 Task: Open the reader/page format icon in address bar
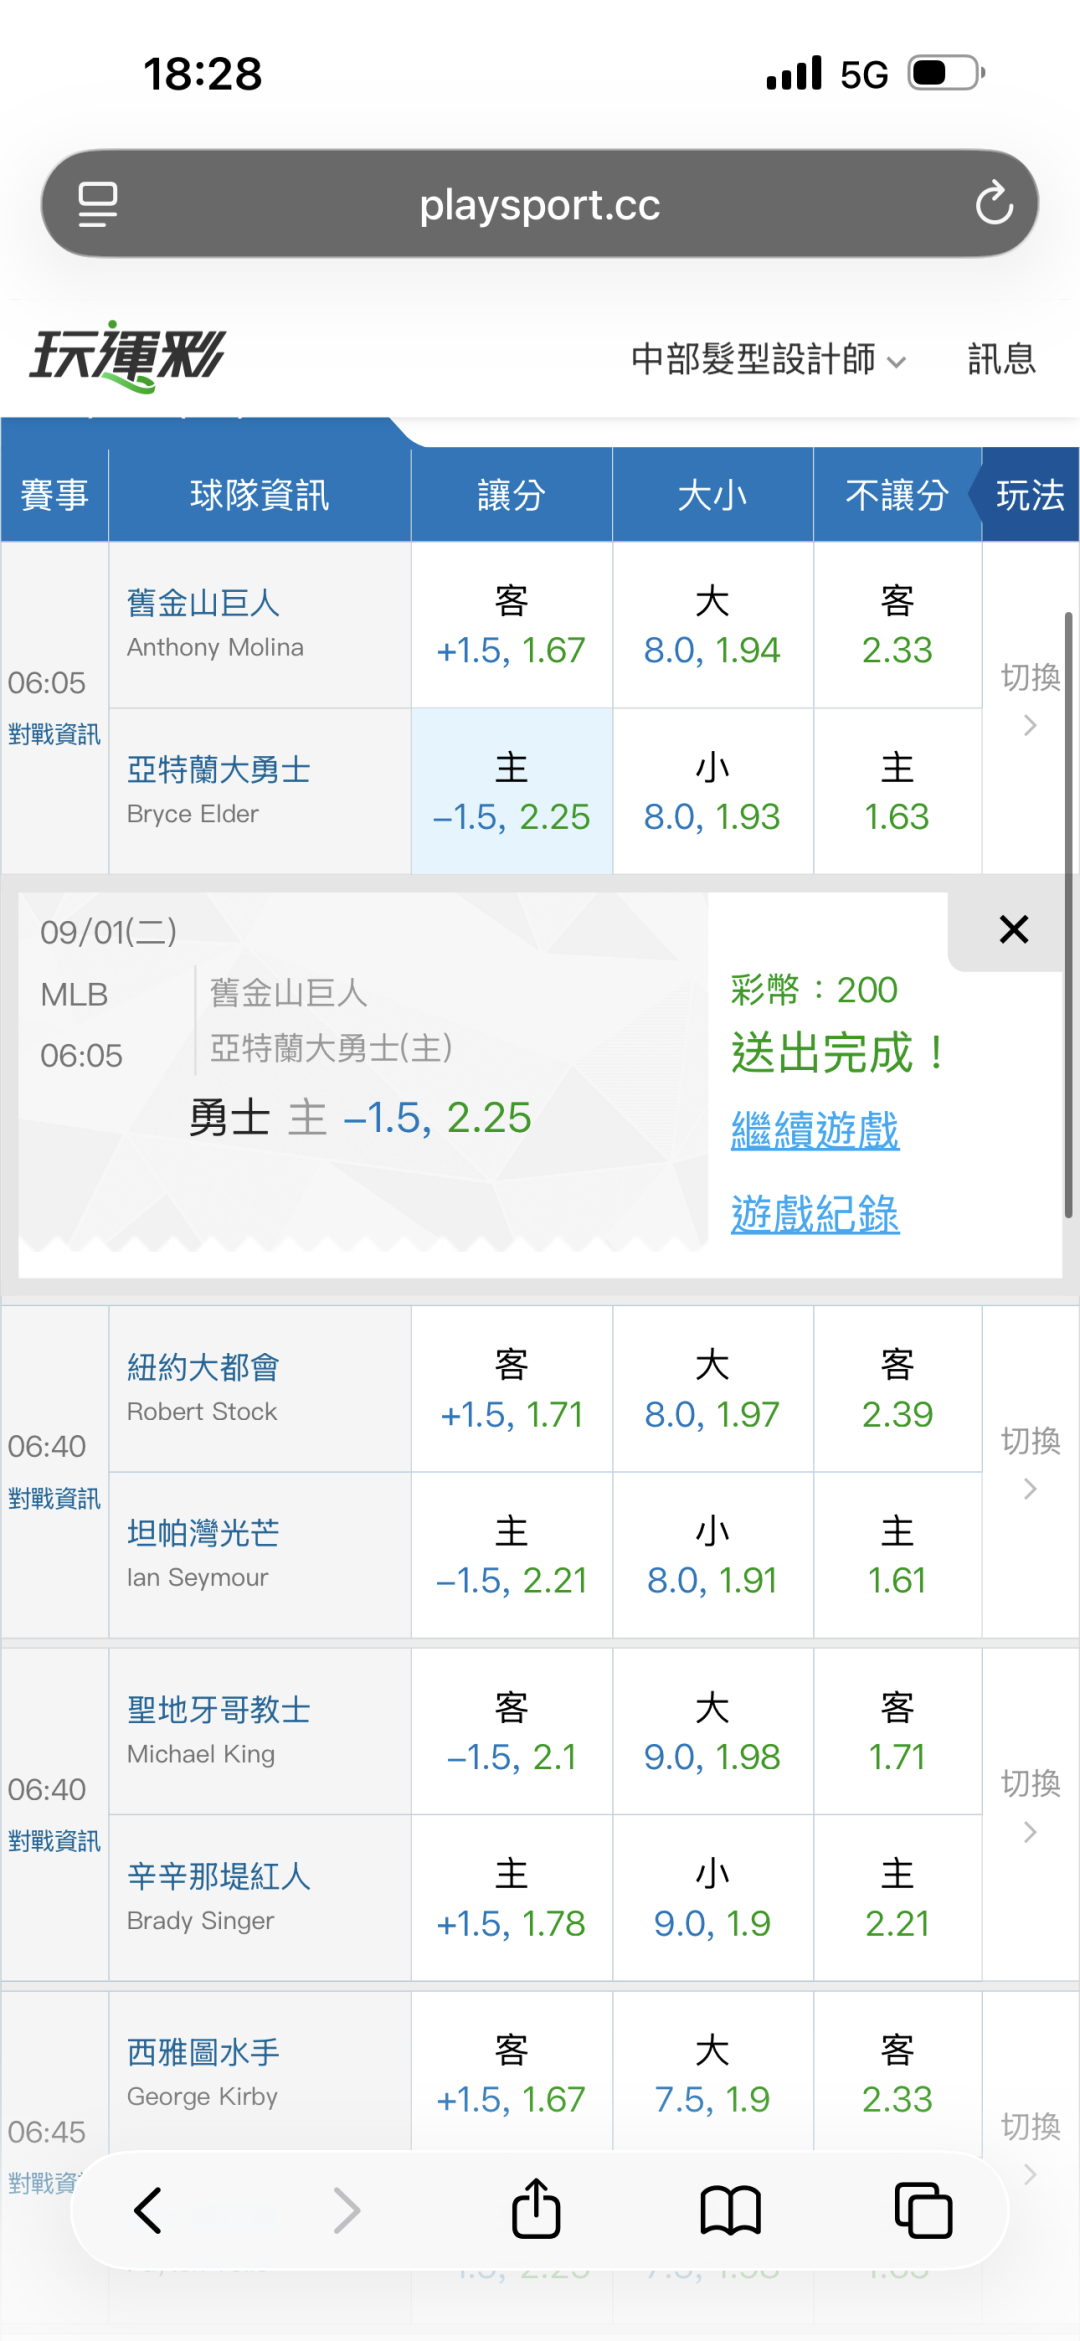click(x=98, y=204)
